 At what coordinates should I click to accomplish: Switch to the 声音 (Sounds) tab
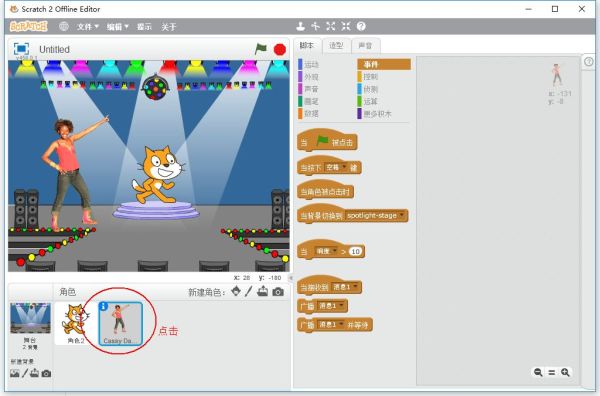(x=365, y=46)
